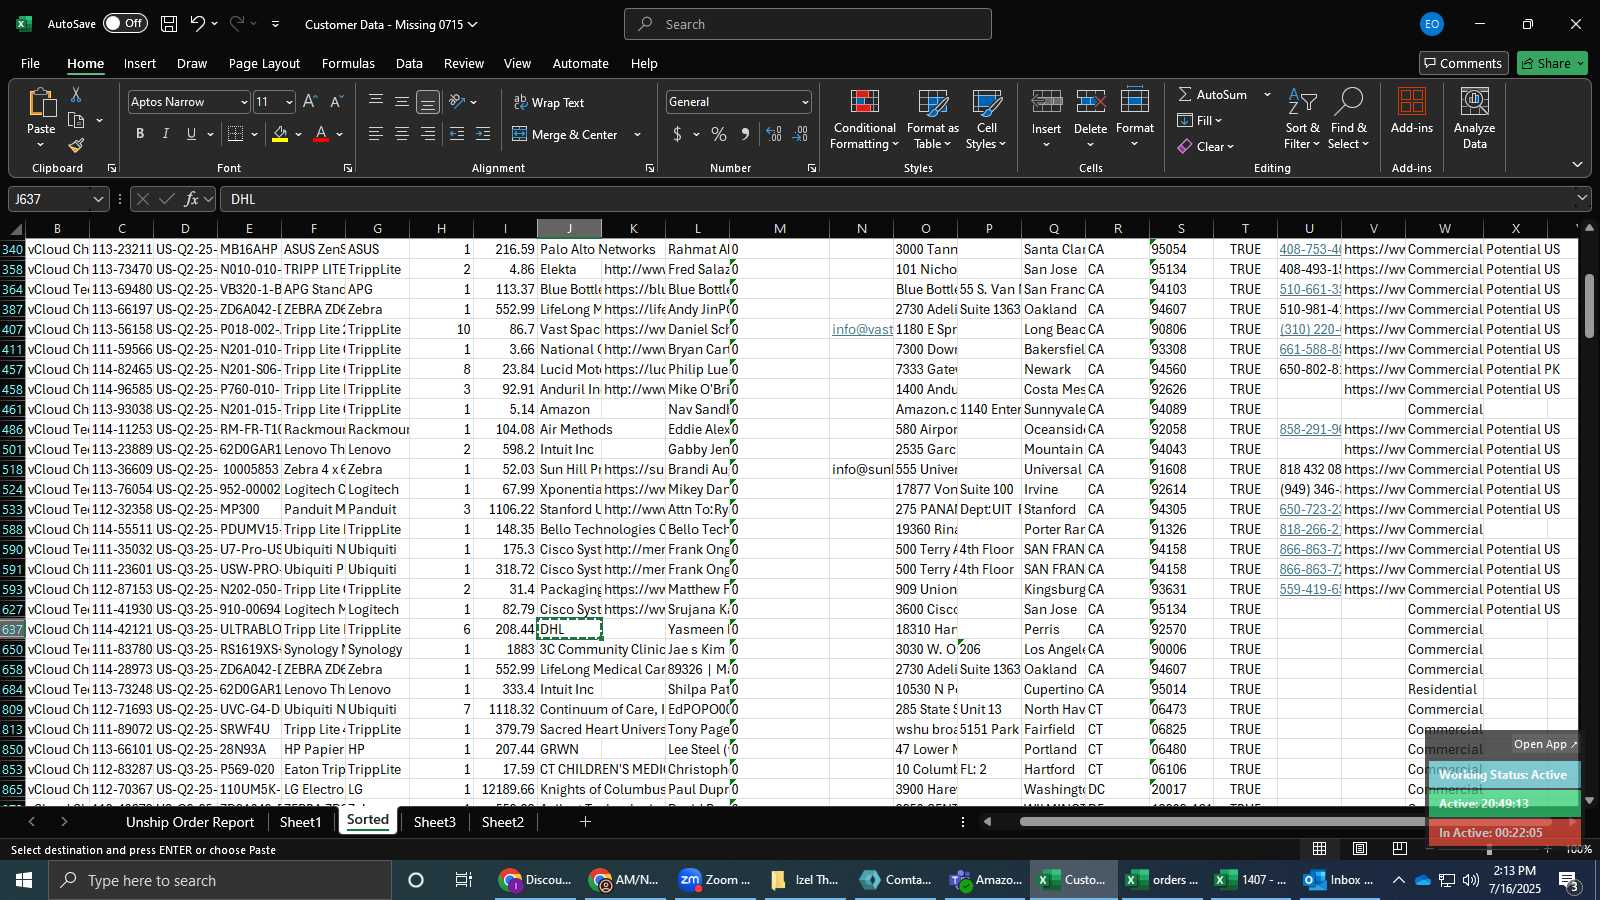
Task: Open Sort & Filter dropdown
Action: (1302, 119)
